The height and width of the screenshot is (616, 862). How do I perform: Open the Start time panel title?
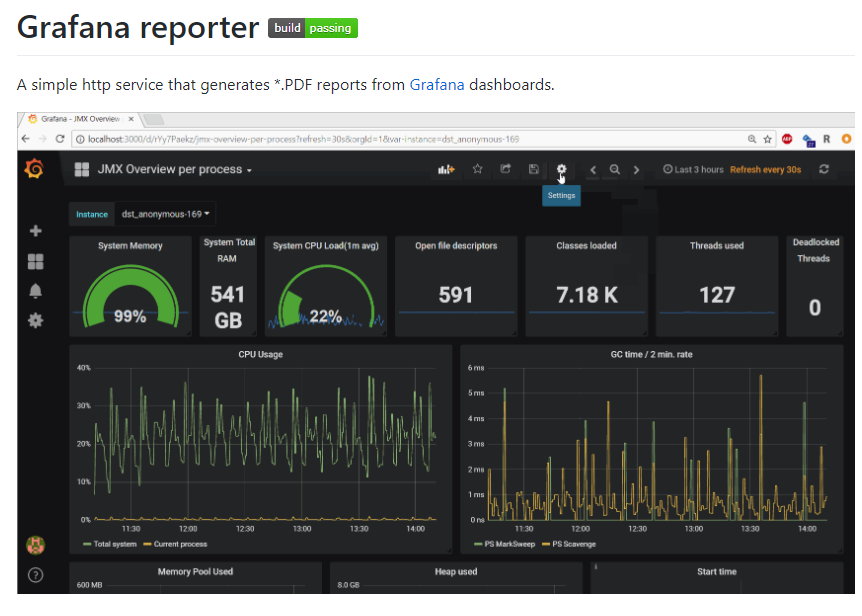(x=717, y=571)
